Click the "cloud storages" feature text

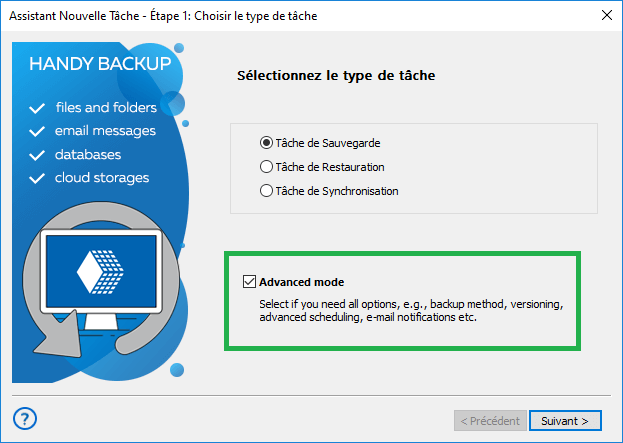[102, 178]
